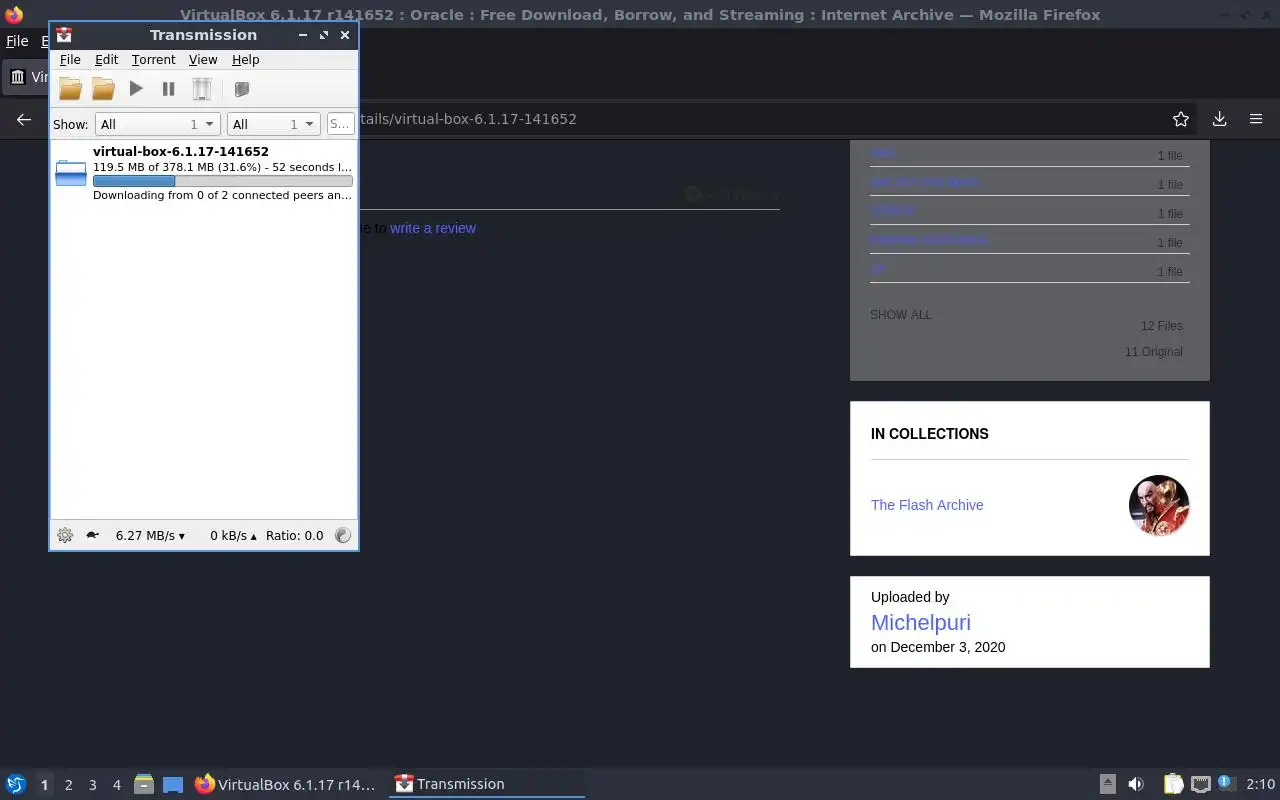Switch to workspace 3
1280x800 pixels.
tap(93, 785)
